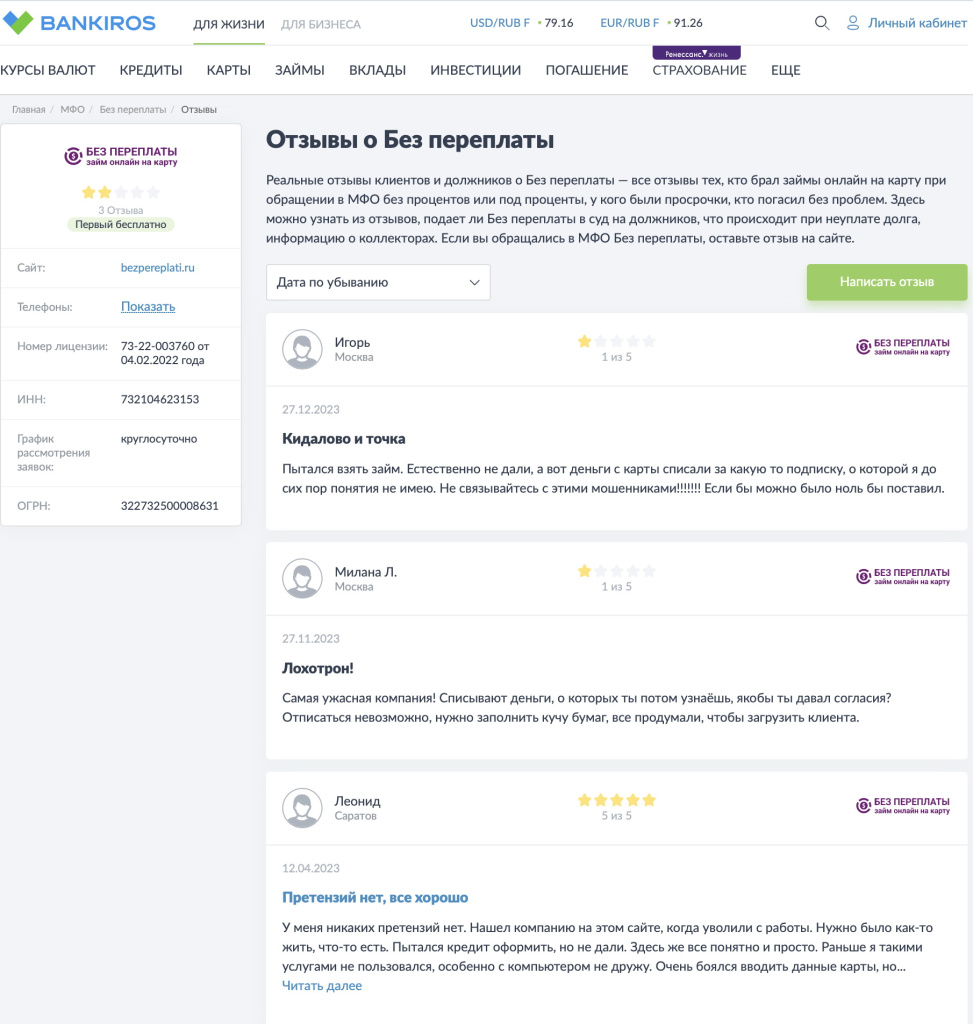Screen dimensions: 973x1024
Task: Click Без переплаты logo in Игорь's review
Action: [903, 347]
